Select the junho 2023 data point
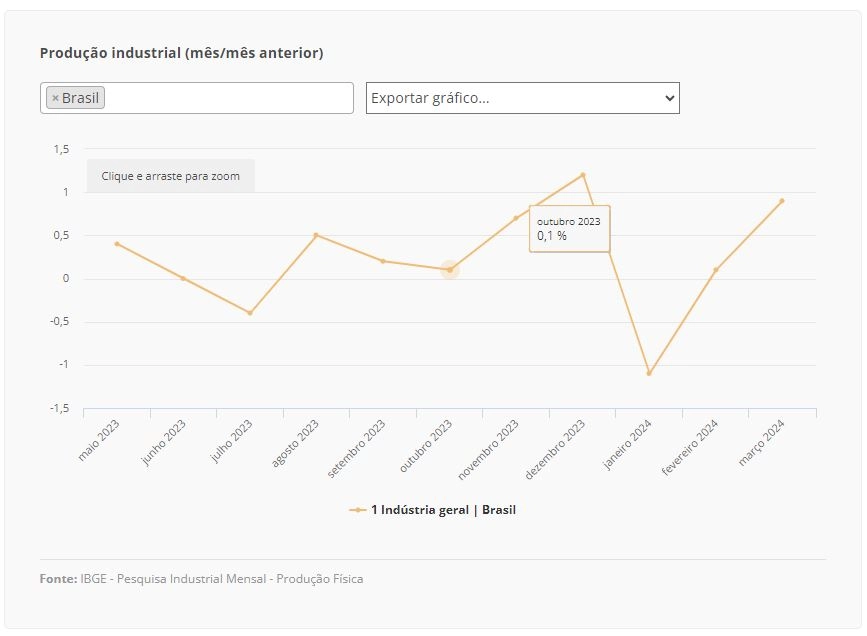The width and height of the screenshot is (867, 636). (184, 279)
